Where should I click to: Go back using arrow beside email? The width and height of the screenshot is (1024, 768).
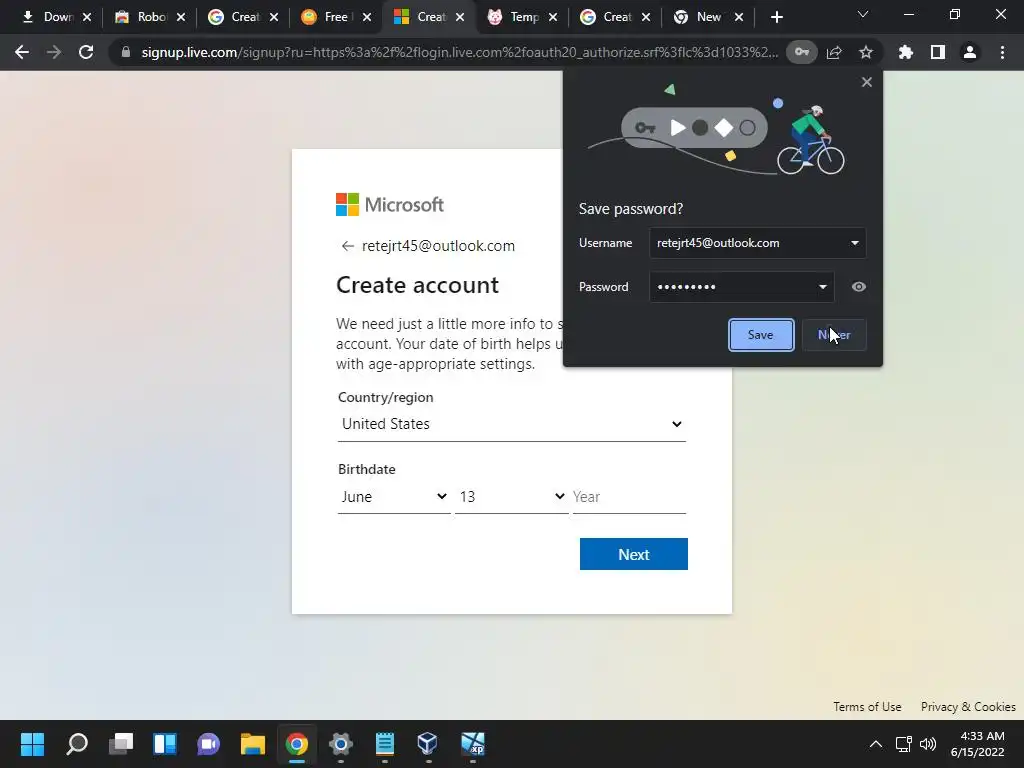[x=347, y=246]
